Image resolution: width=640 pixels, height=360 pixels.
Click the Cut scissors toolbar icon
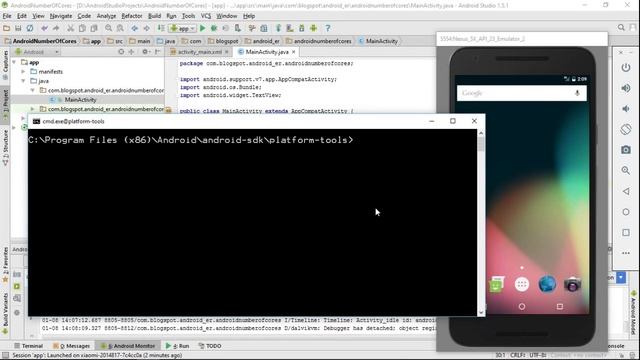(71, 28)
